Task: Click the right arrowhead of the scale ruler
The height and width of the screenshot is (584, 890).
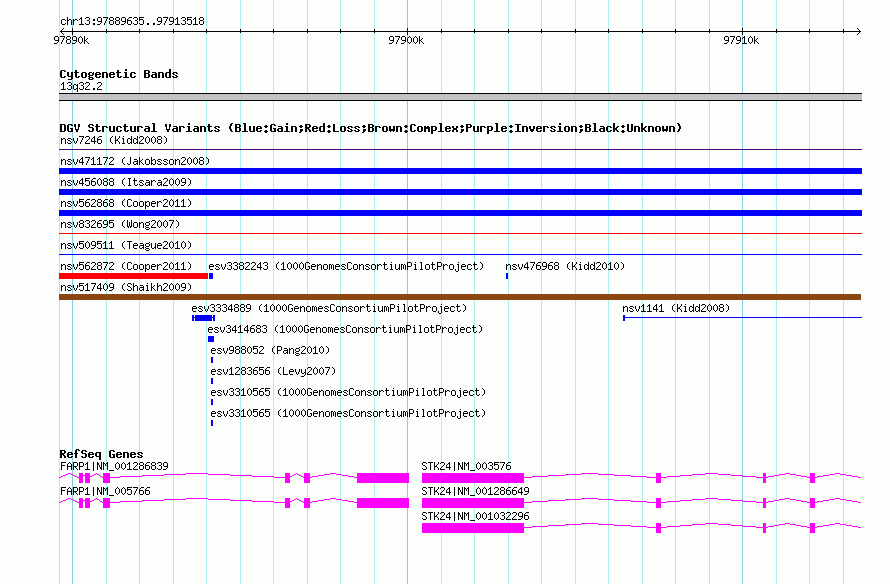Action: (858, 31)
